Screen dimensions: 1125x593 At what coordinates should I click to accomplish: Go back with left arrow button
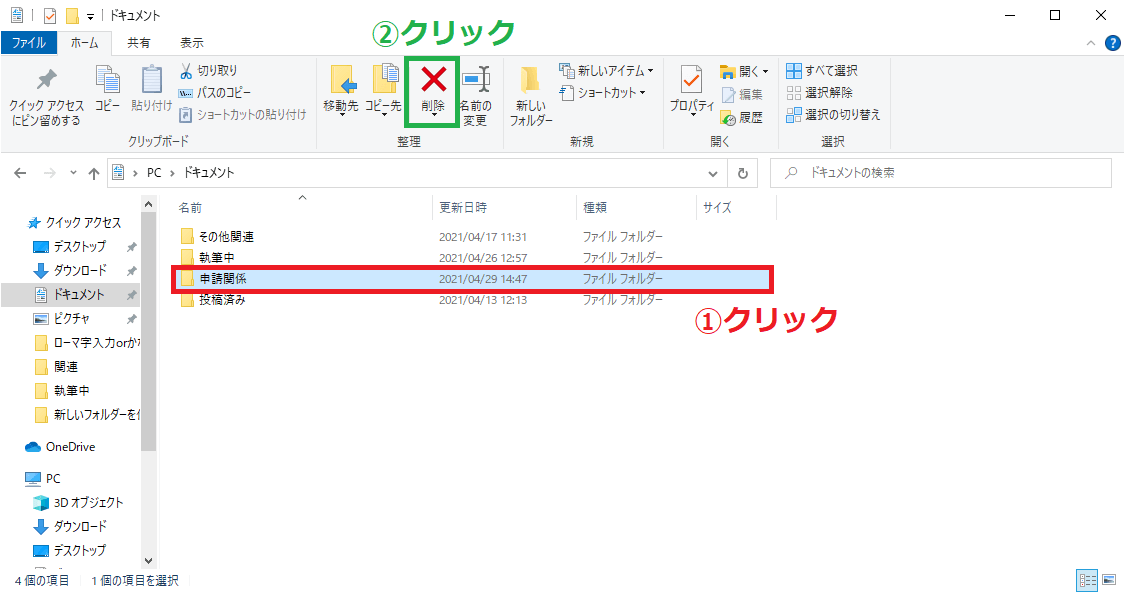tap(20, 173)
